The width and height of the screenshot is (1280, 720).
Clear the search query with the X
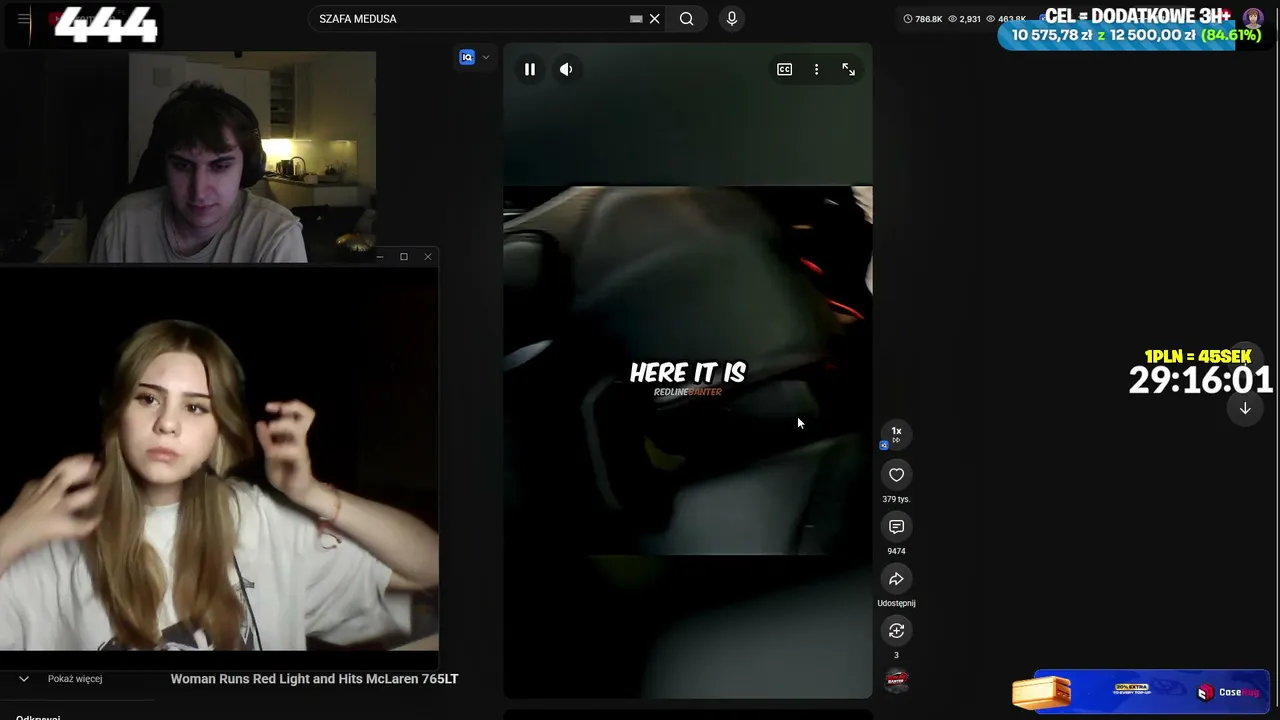tap(655, 19)
